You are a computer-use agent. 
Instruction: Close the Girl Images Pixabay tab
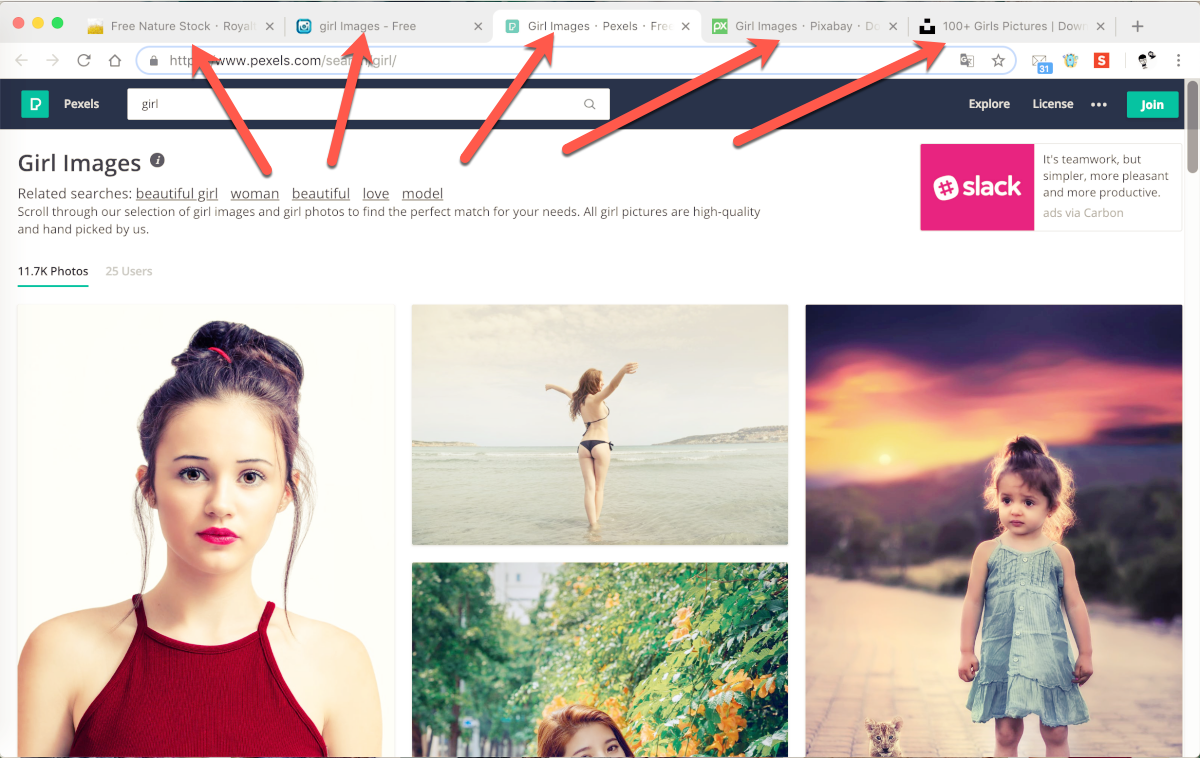tap(893, 27)
